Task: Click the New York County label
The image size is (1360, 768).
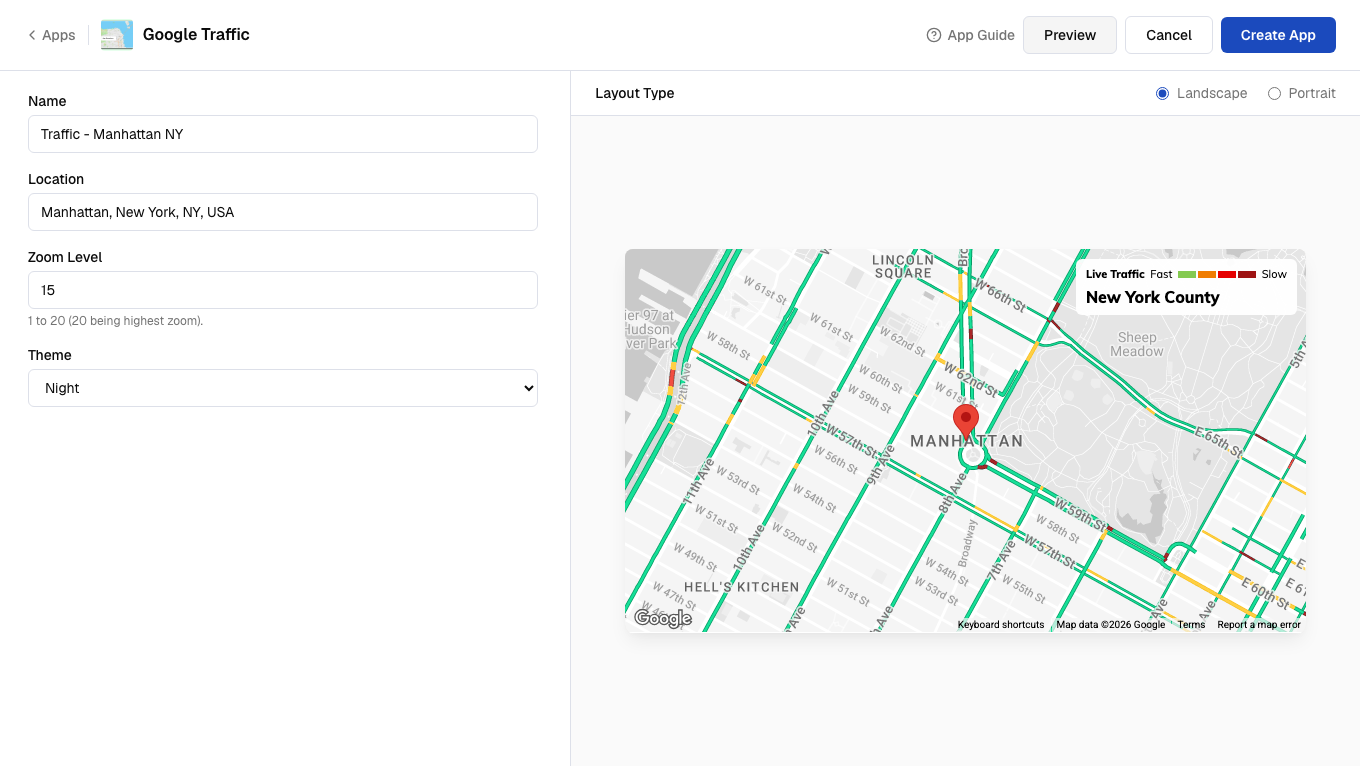Action: (1153, 297)
